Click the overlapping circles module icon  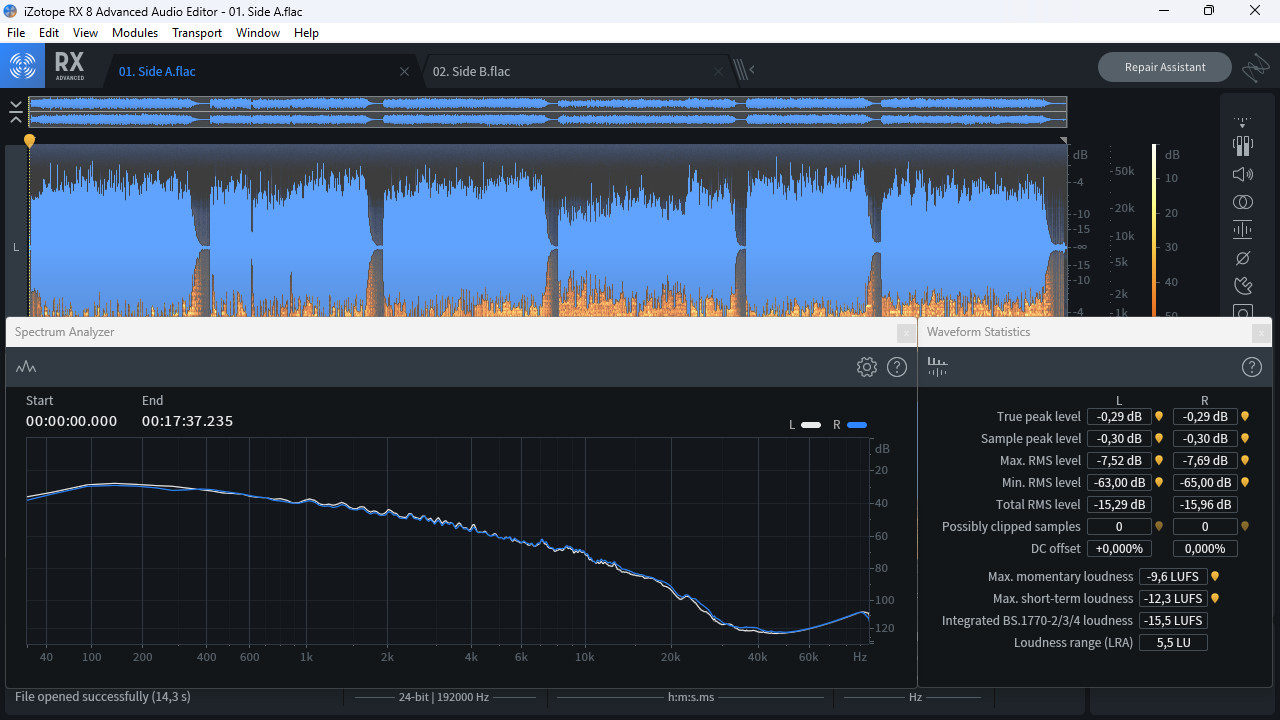(1242, 202)
